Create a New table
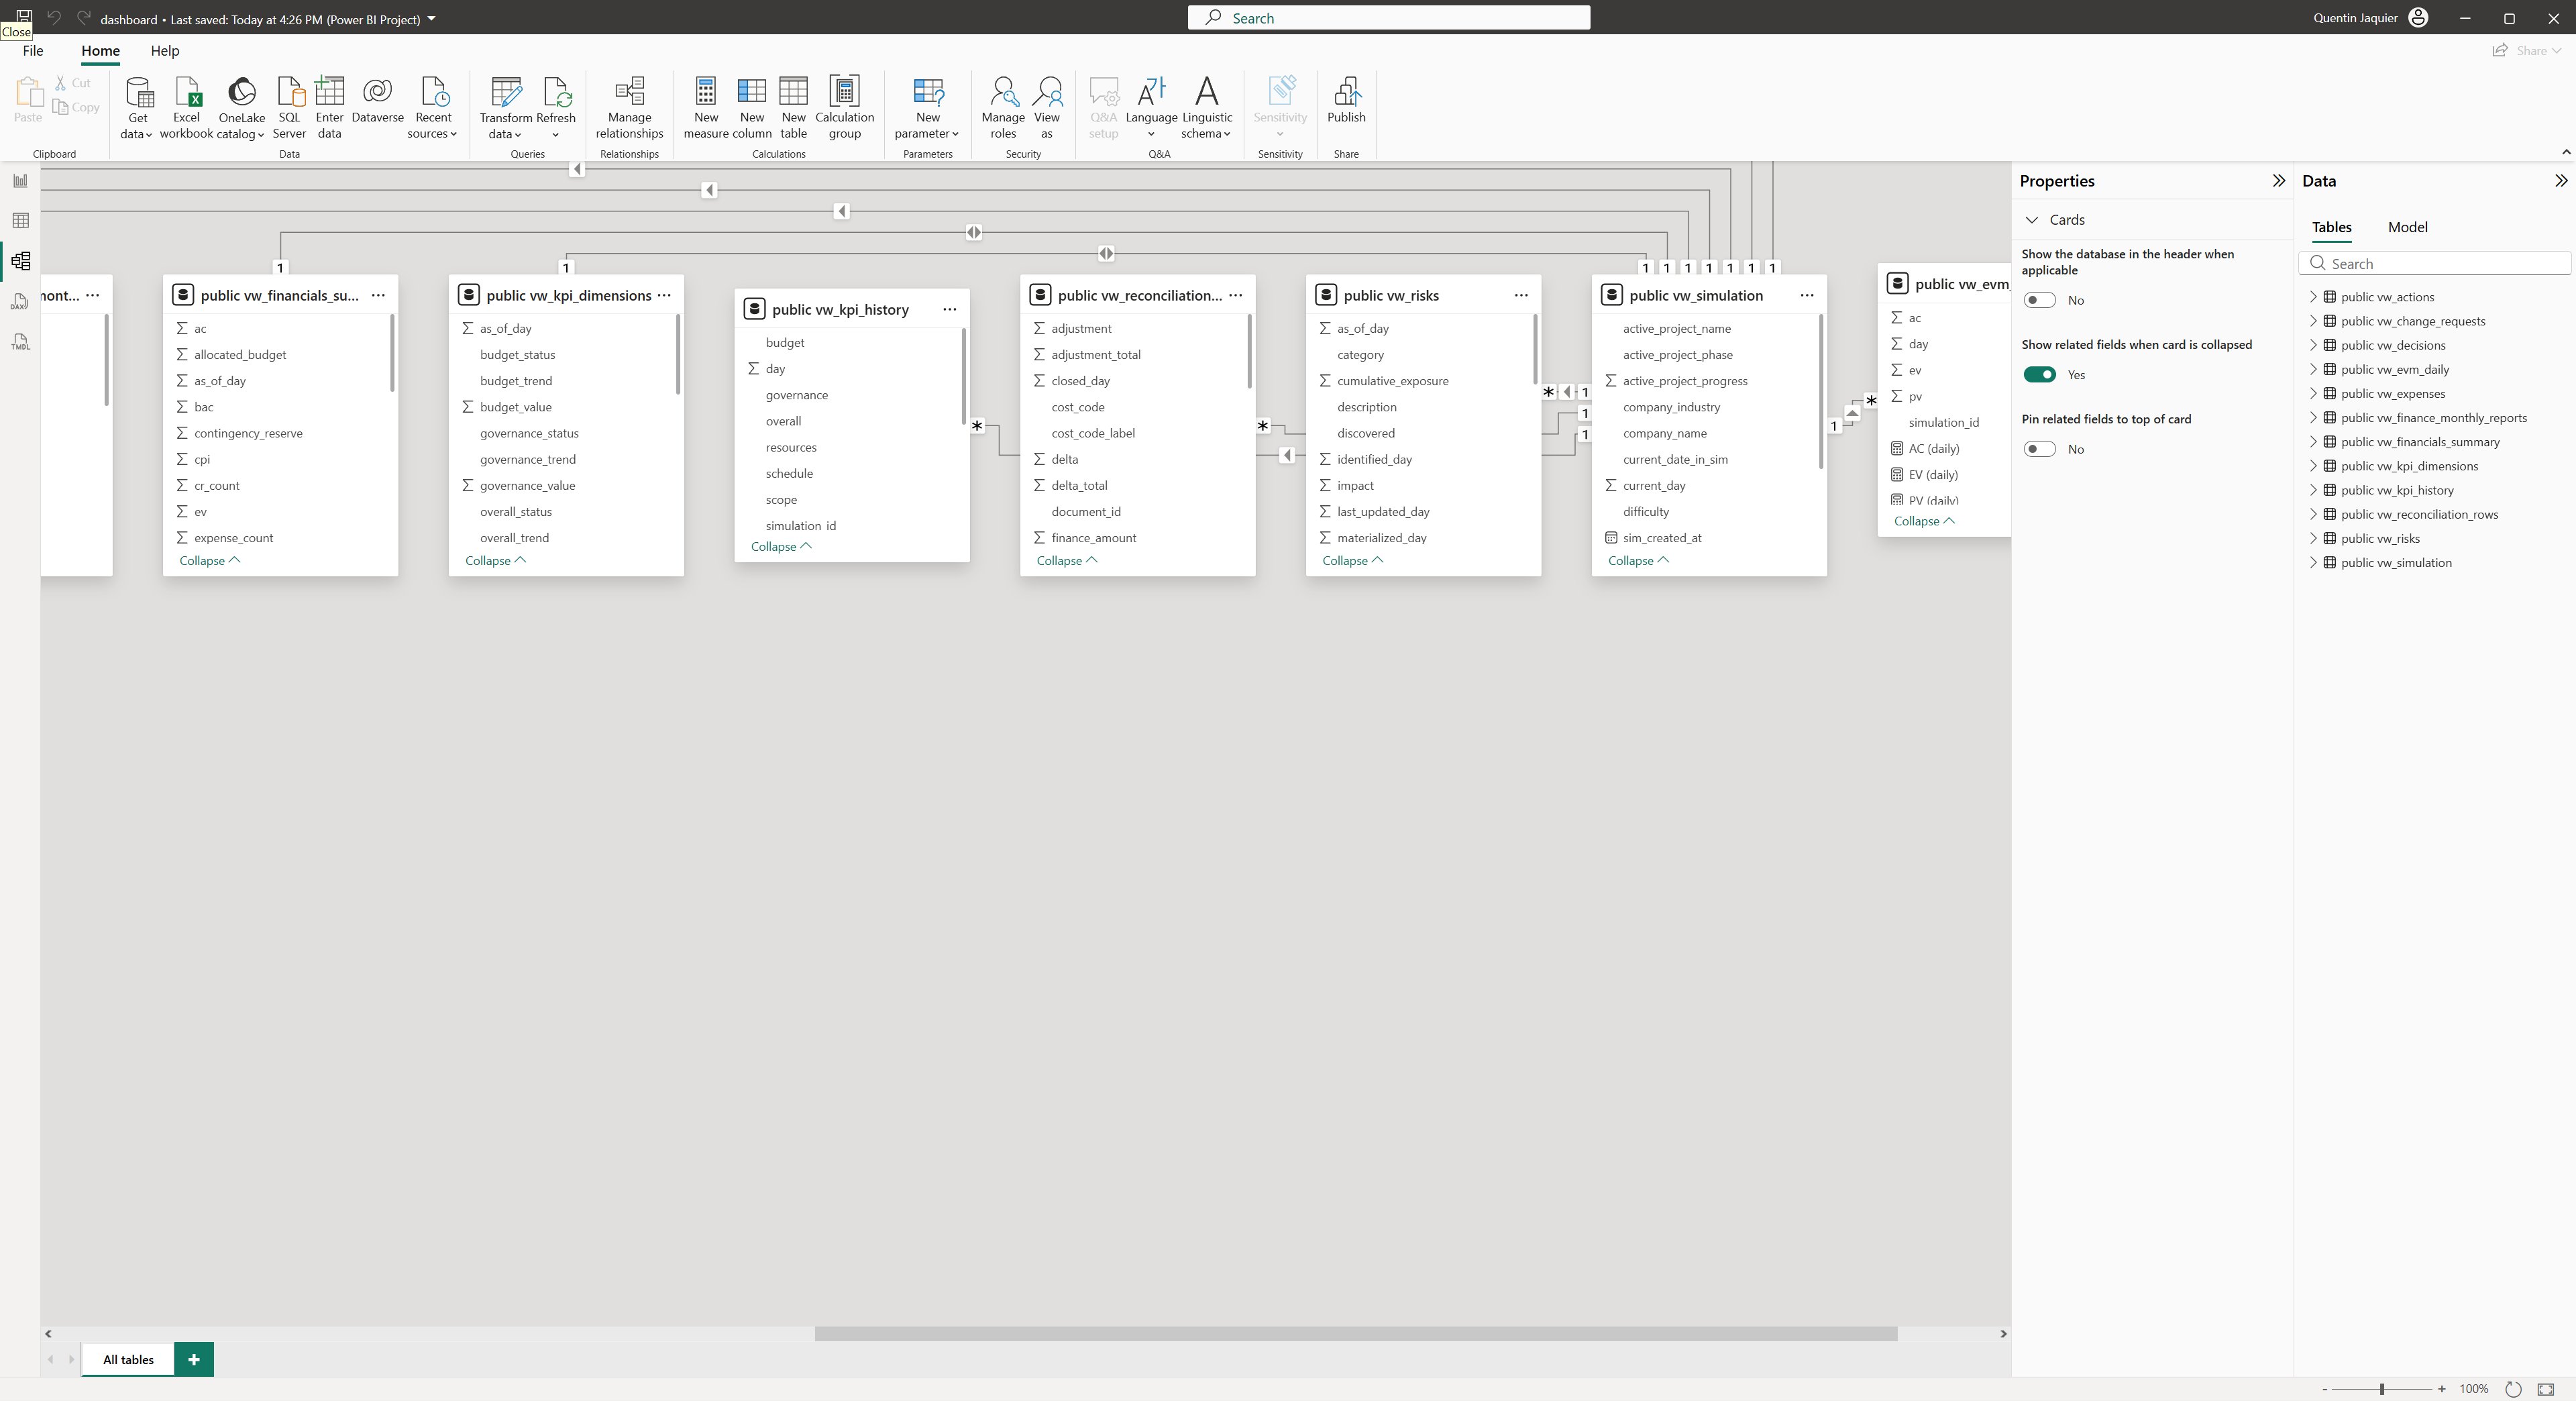The height and width of the screenshot is (1401, 2576). point(793,108)
